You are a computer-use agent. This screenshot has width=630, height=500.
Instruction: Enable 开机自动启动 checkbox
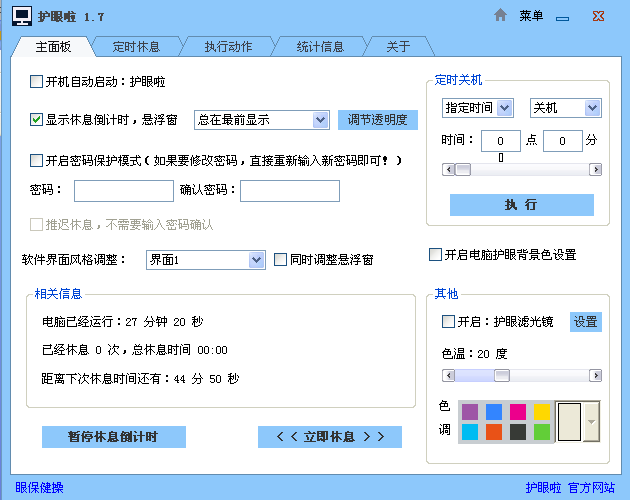tap(36, 82)
